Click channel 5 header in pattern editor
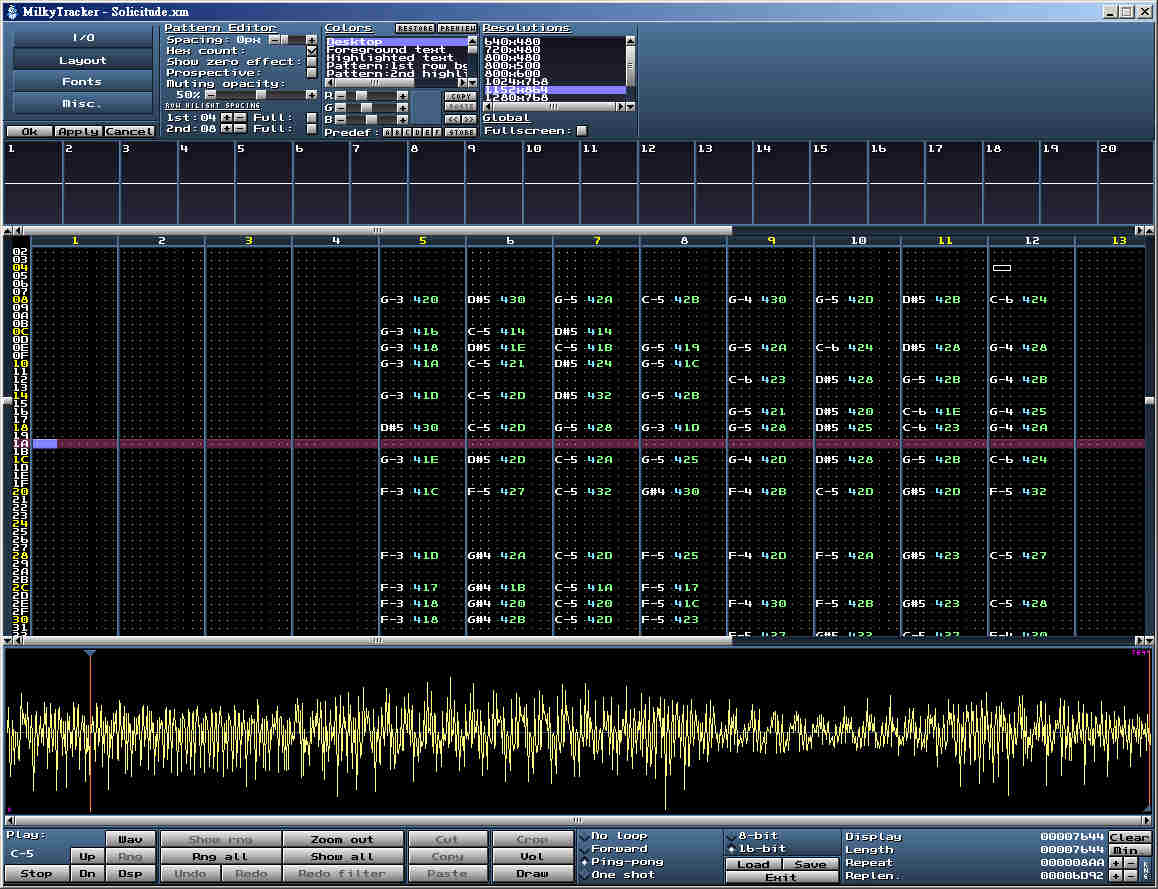This screenshot has height=889, width=1158. point(422,240)
